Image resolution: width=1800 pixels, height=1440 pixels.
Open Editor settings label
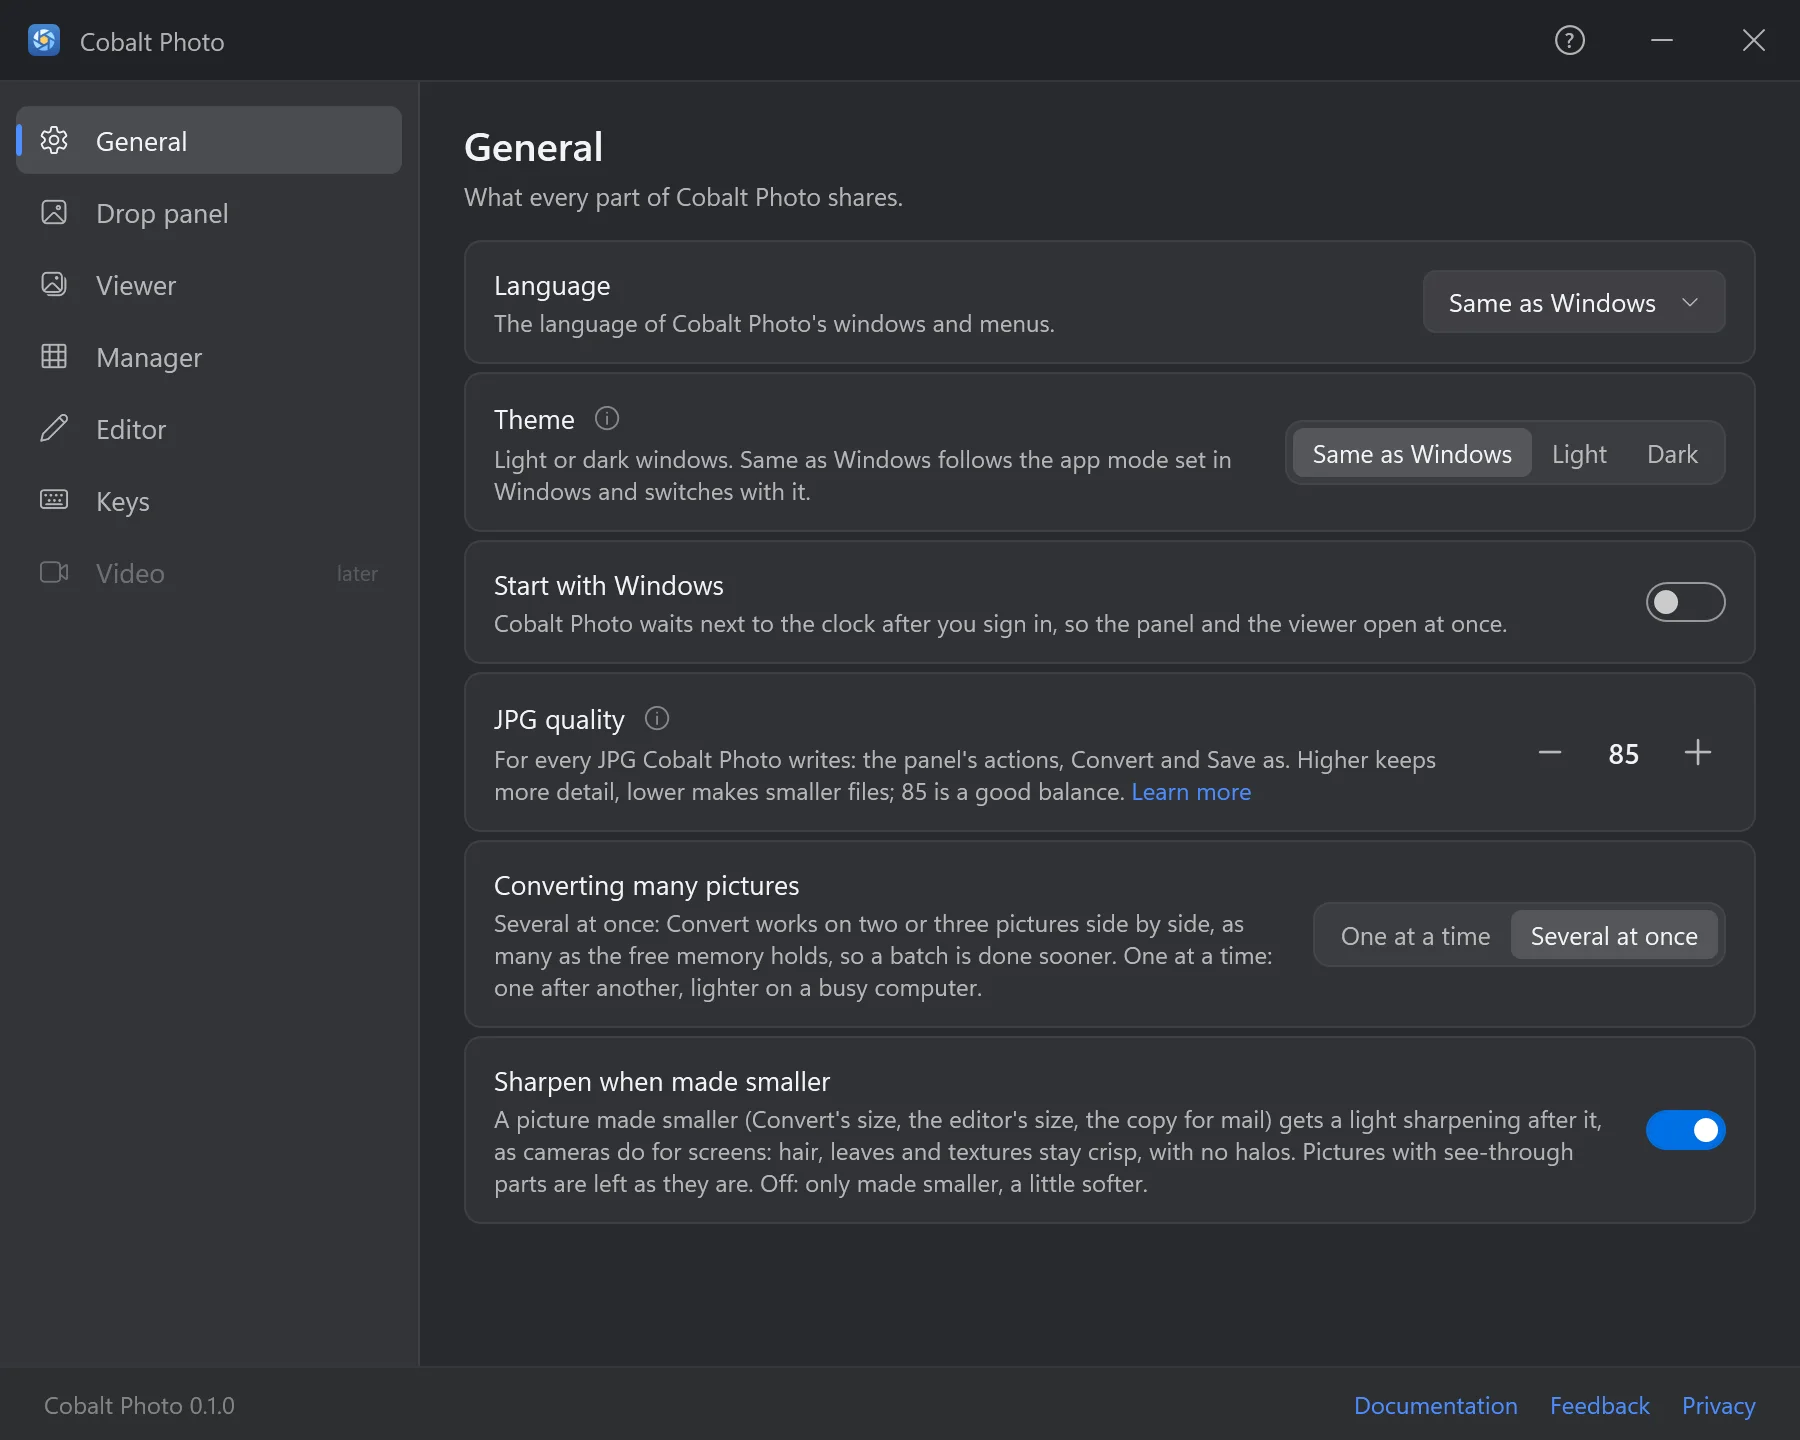coord(131,429)
